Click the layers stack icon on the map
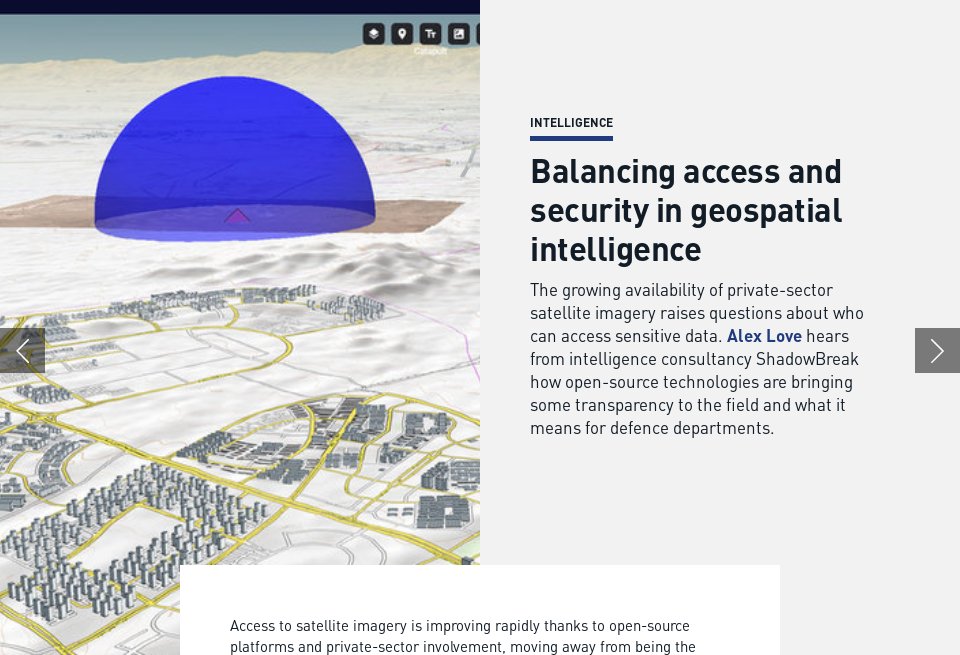Image resolution: width=960 pixels, height=655 pixels. 373,34
